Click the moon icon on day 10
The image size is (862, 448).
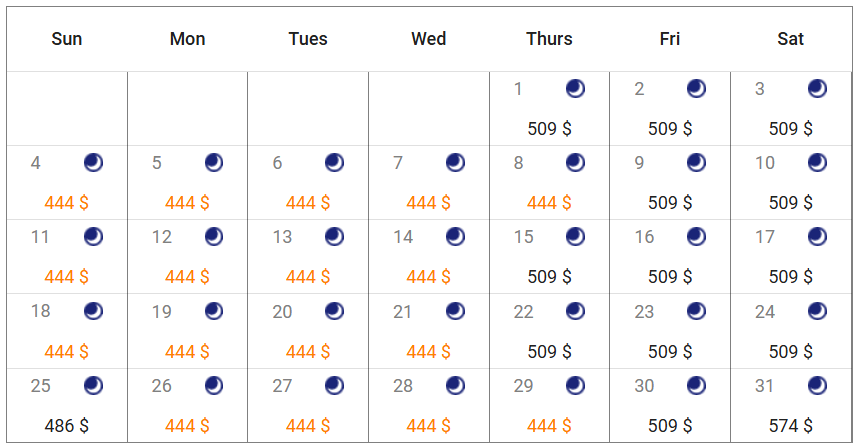(817, 163)
